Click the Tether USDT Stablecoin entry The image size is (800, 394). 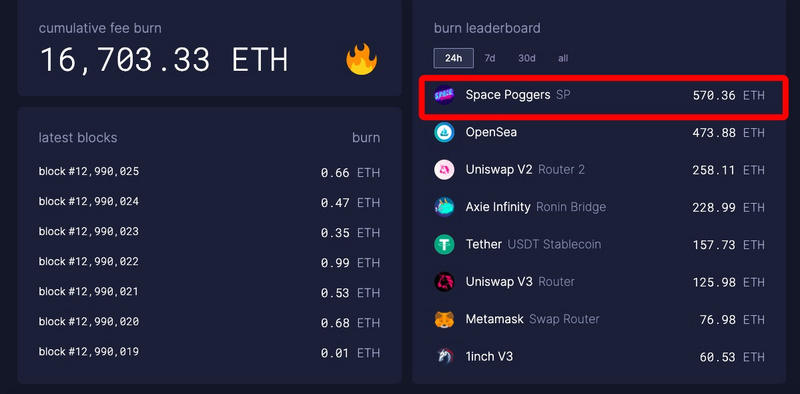point(599,244)
